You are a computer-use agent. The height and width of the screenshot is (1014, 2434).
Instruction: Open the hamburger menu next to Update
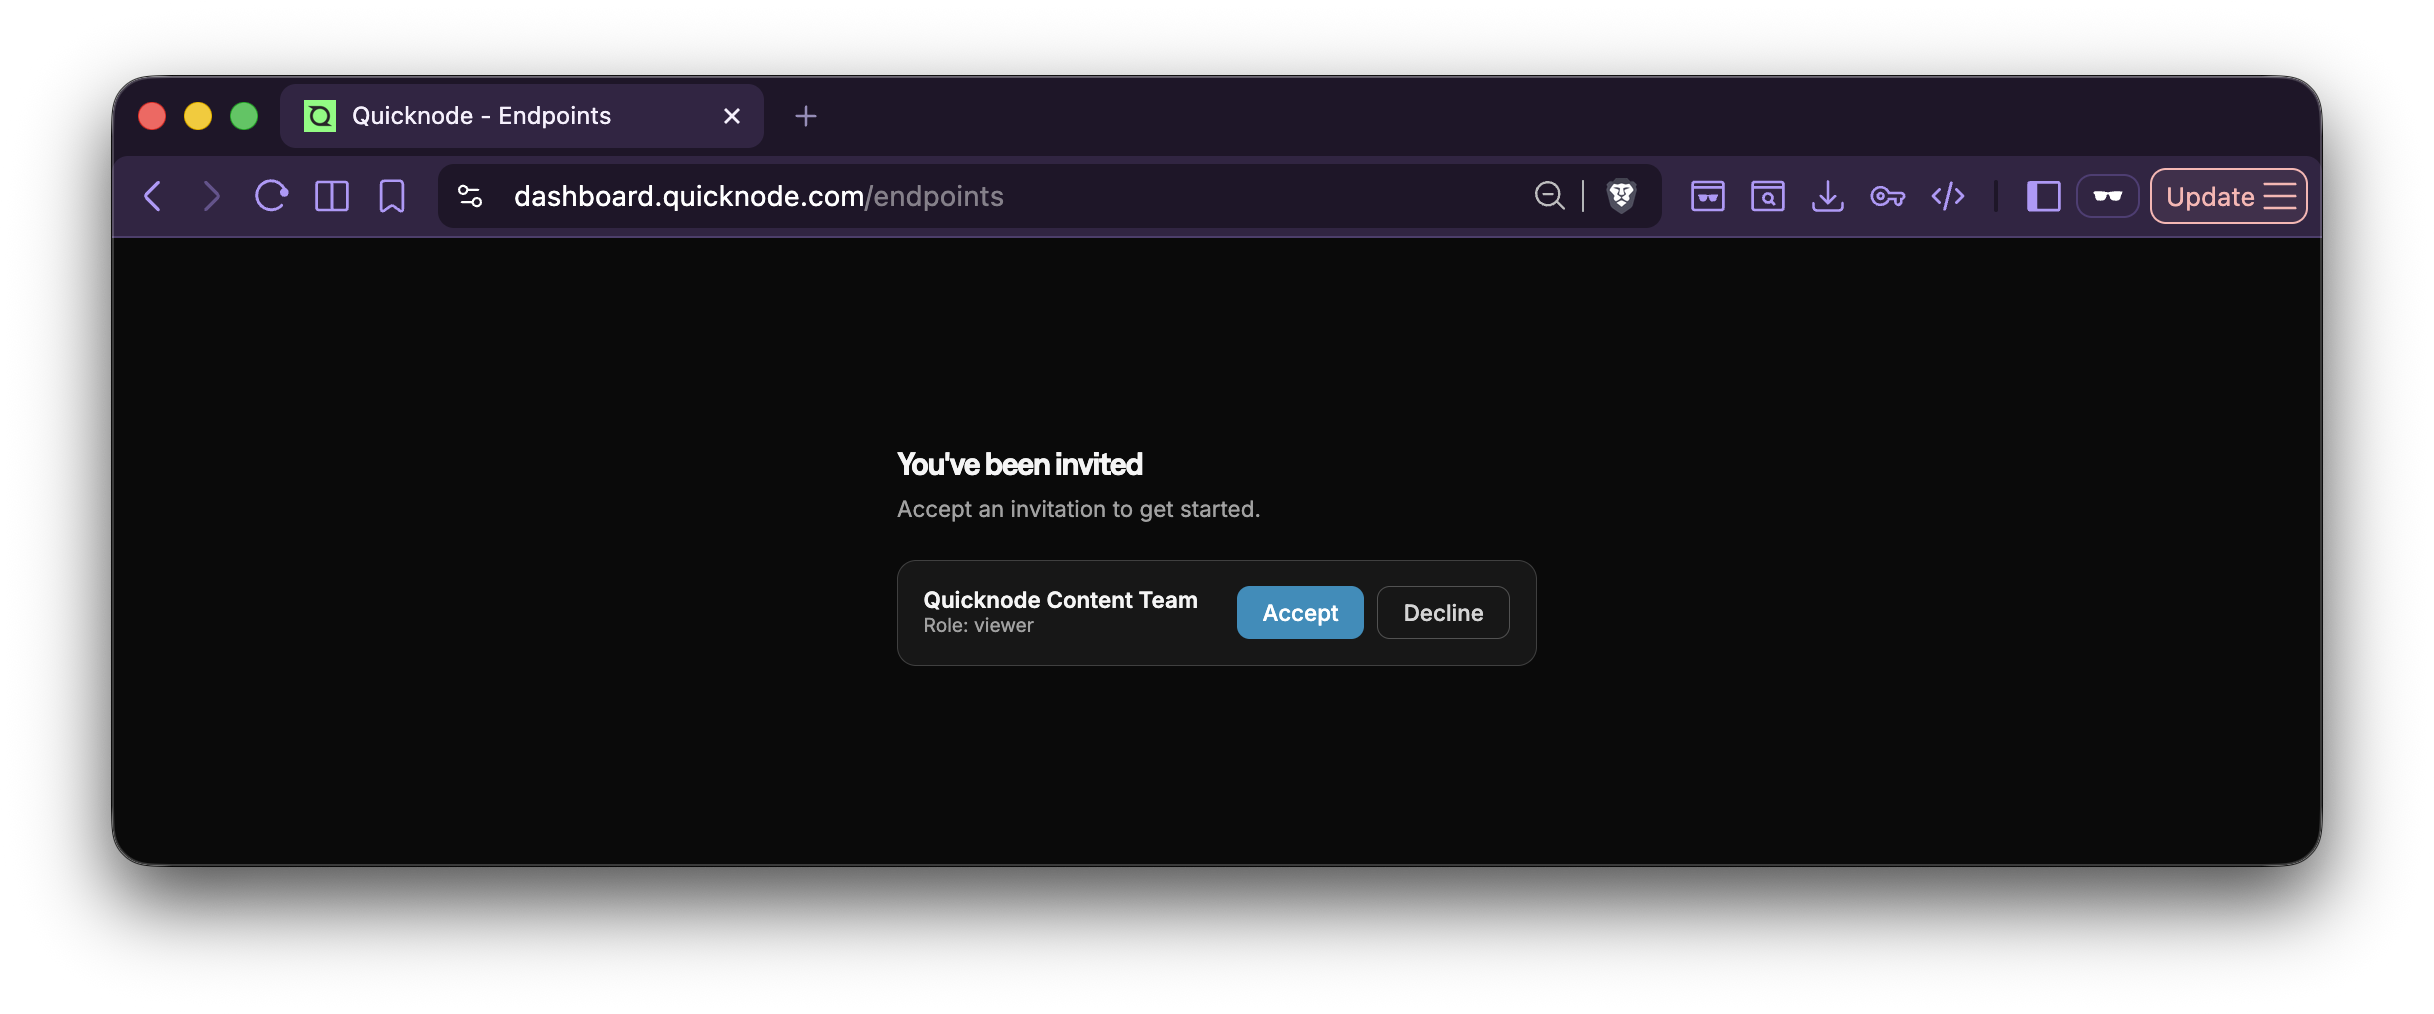pyautogui.click(x=2280, y=196)
